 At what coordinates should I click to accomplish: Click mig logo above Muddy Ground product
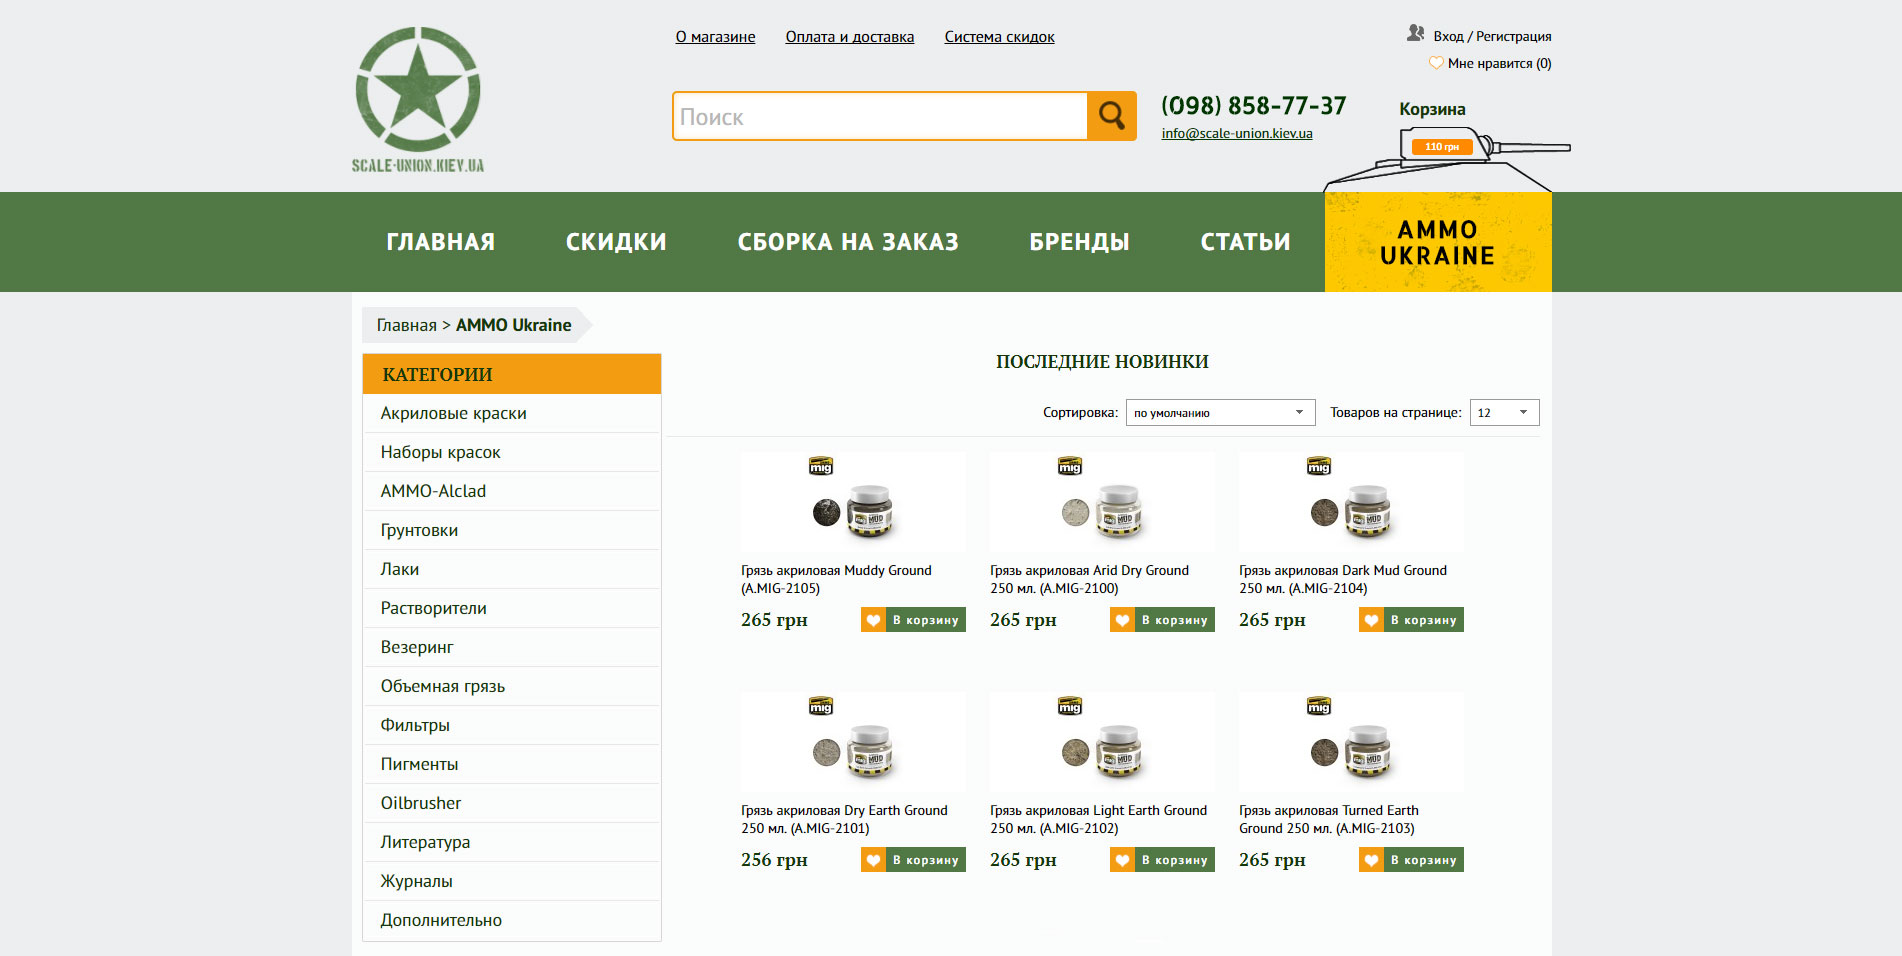(x=821, y=466)
